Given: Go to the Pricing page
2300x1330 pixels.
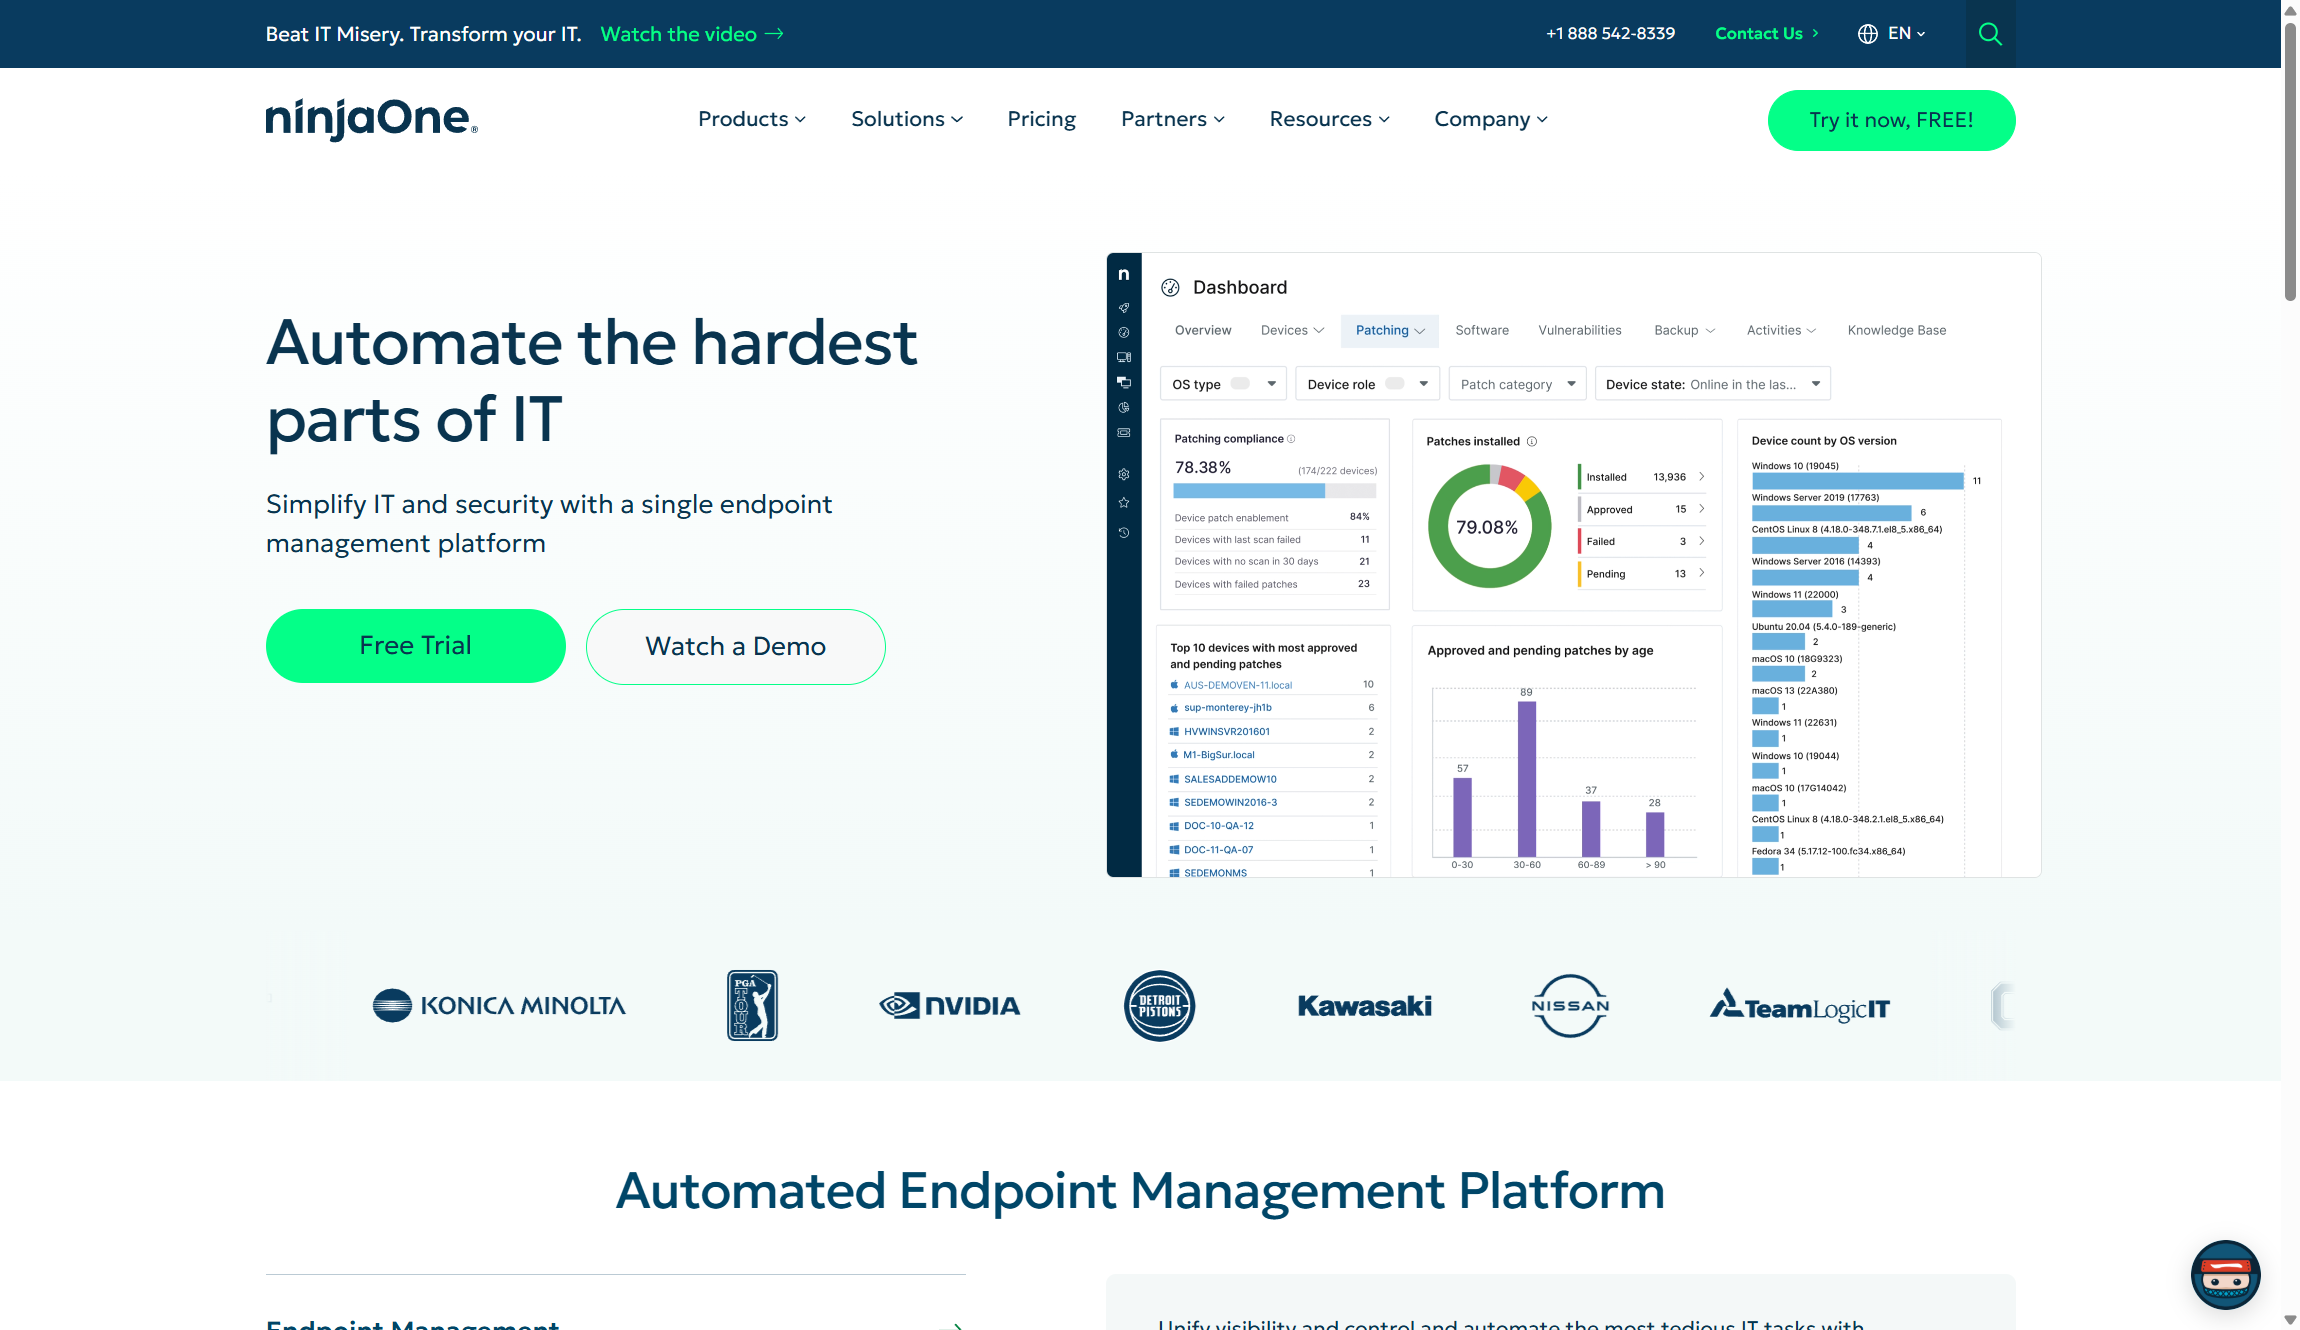Looking at the screenshot, I should click(x=1041, y=119).
